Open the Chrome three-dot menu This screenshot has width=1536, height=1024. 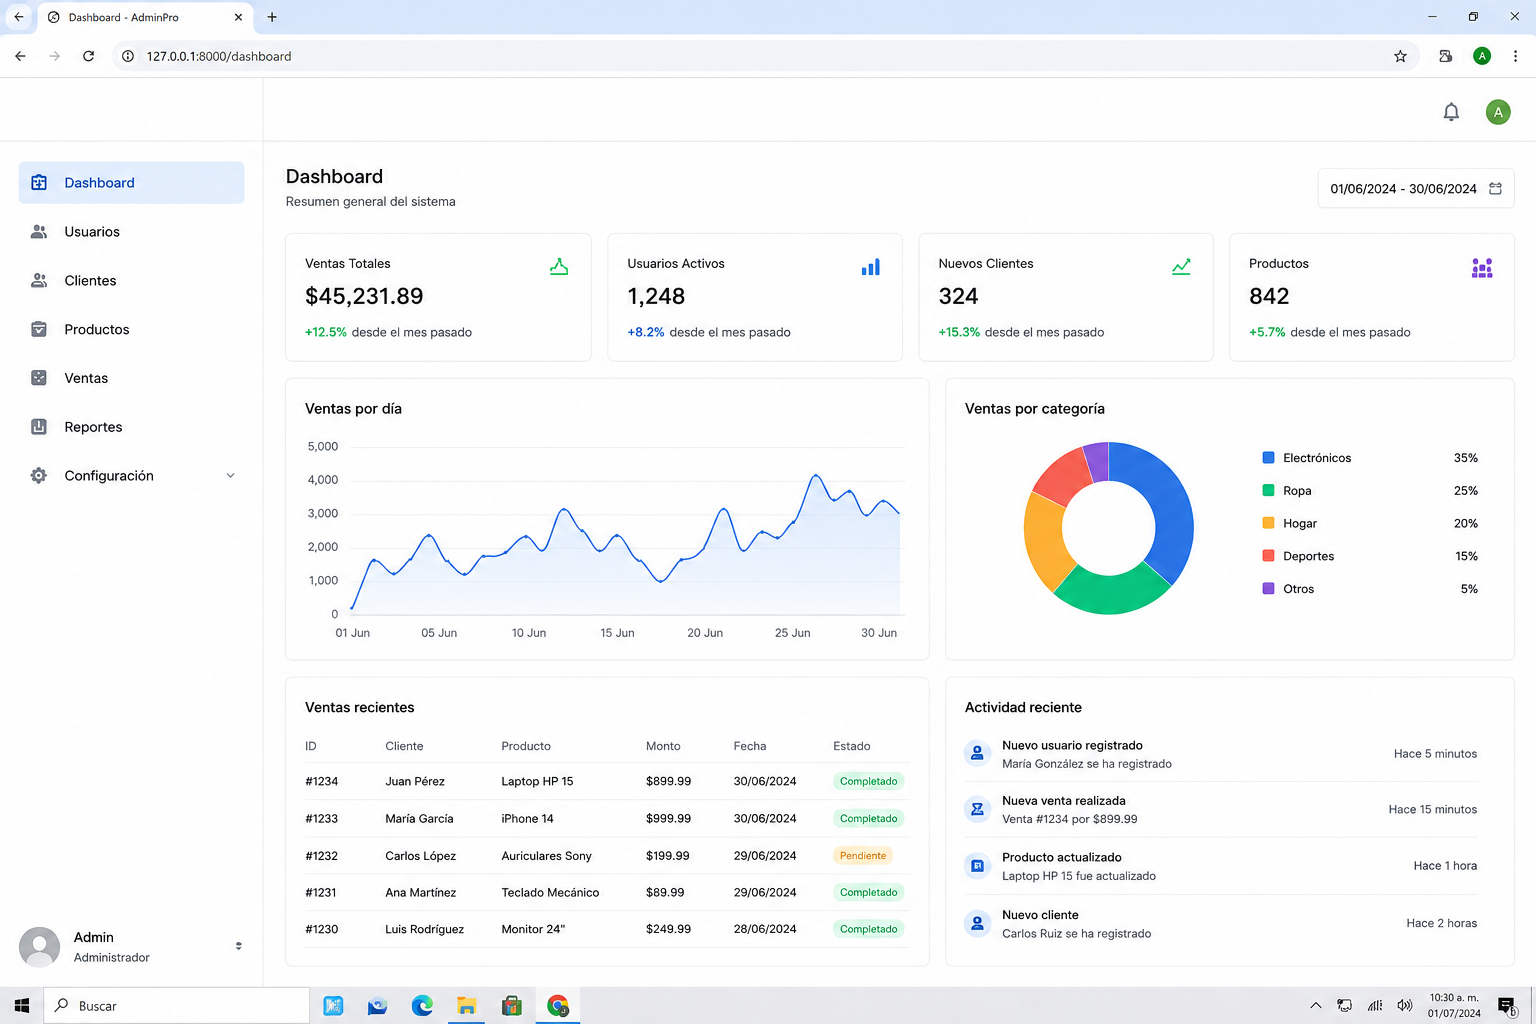(1516, 56)
